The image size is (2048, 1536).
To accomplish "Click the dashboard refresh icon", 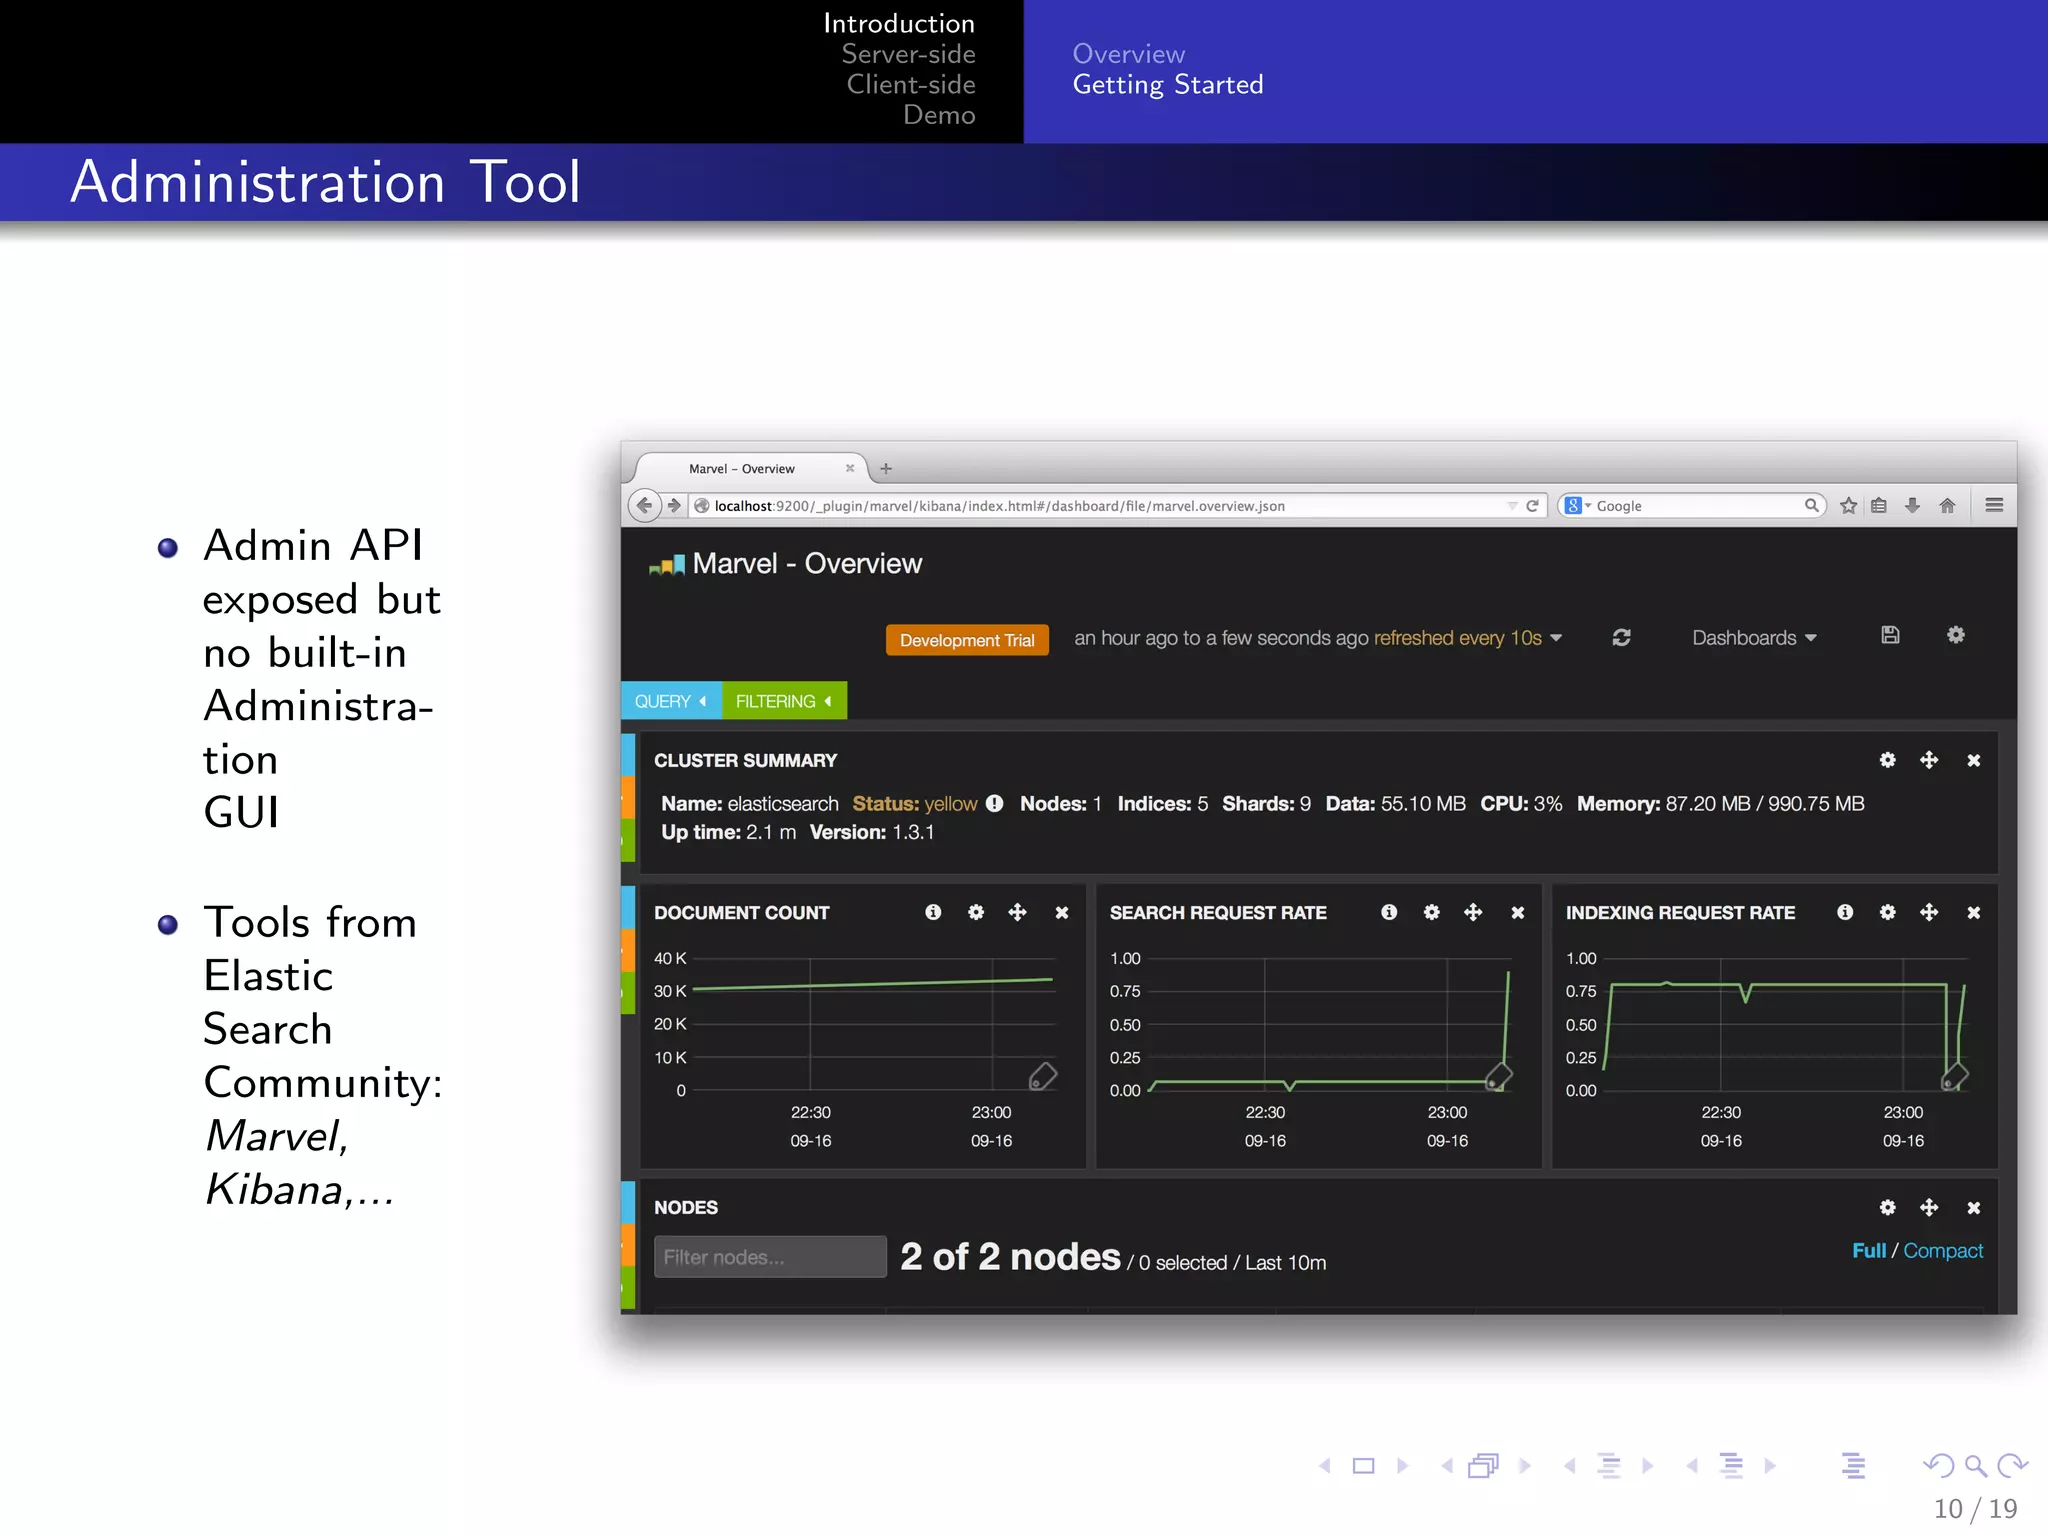I will (1621, 638).
